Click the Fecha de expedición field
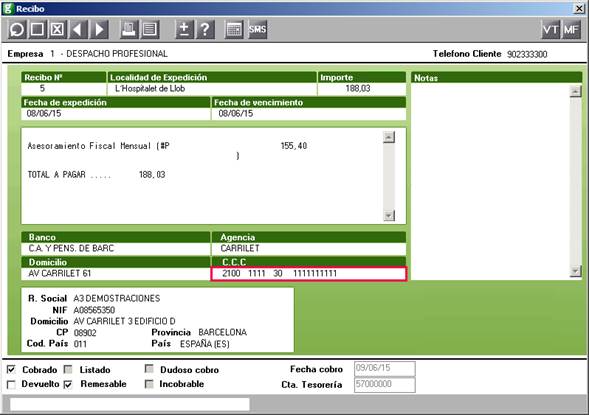The image size is (589, 415). click(x=116, y=114)
